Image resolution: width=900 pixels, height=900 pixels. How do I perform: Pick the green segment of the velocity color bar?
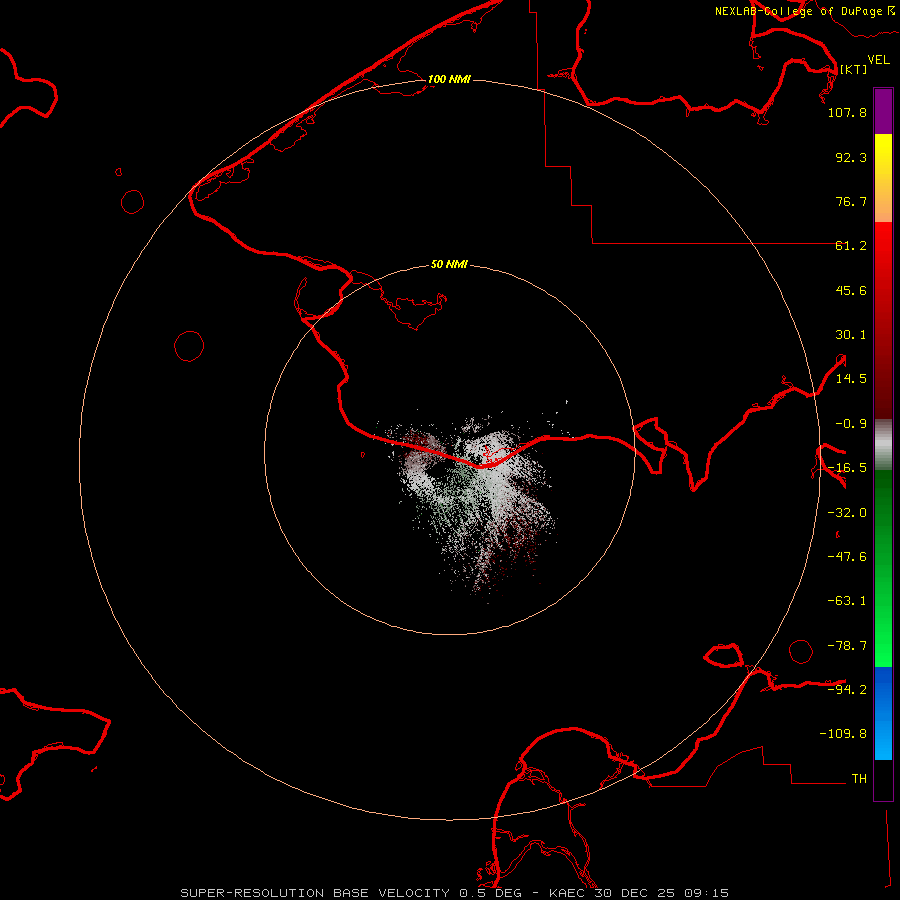[x=883, y=568]
